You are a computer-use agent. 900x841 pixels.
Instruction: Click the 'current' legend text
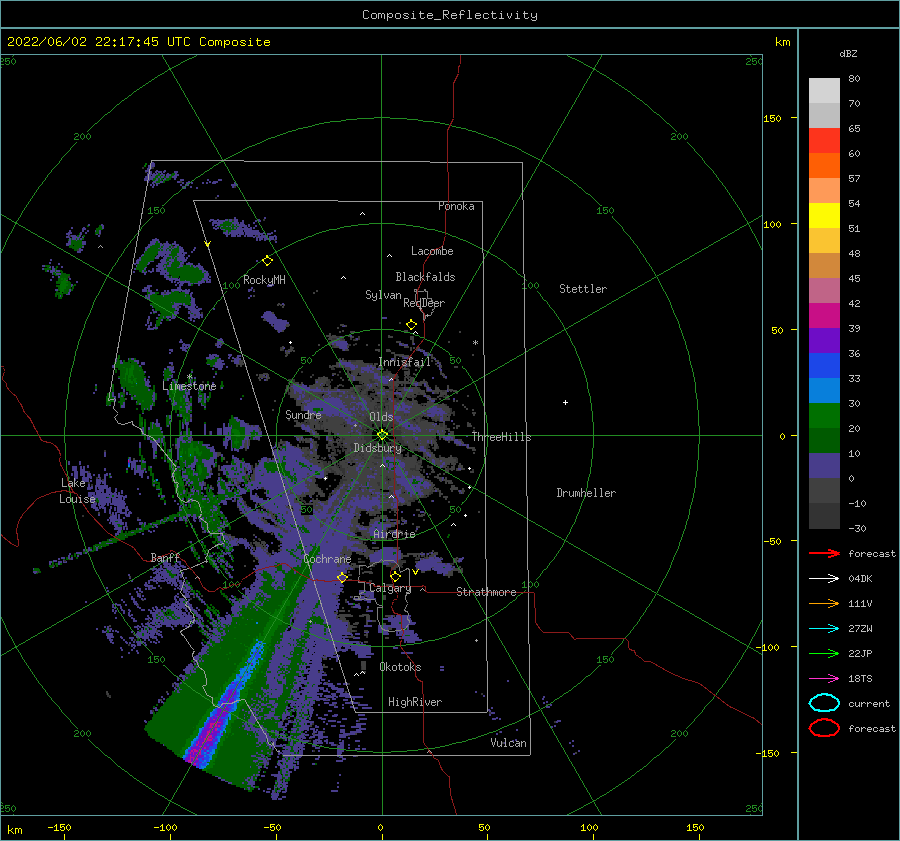[x=869, y=704]
